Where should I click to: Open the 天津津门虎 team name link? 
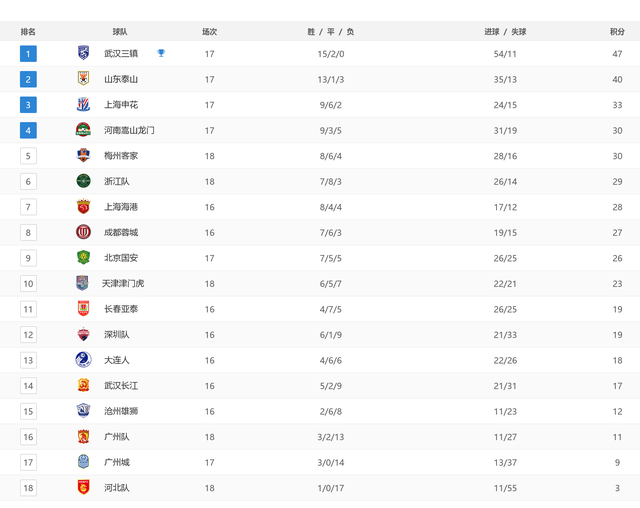(x=123, y=284)
